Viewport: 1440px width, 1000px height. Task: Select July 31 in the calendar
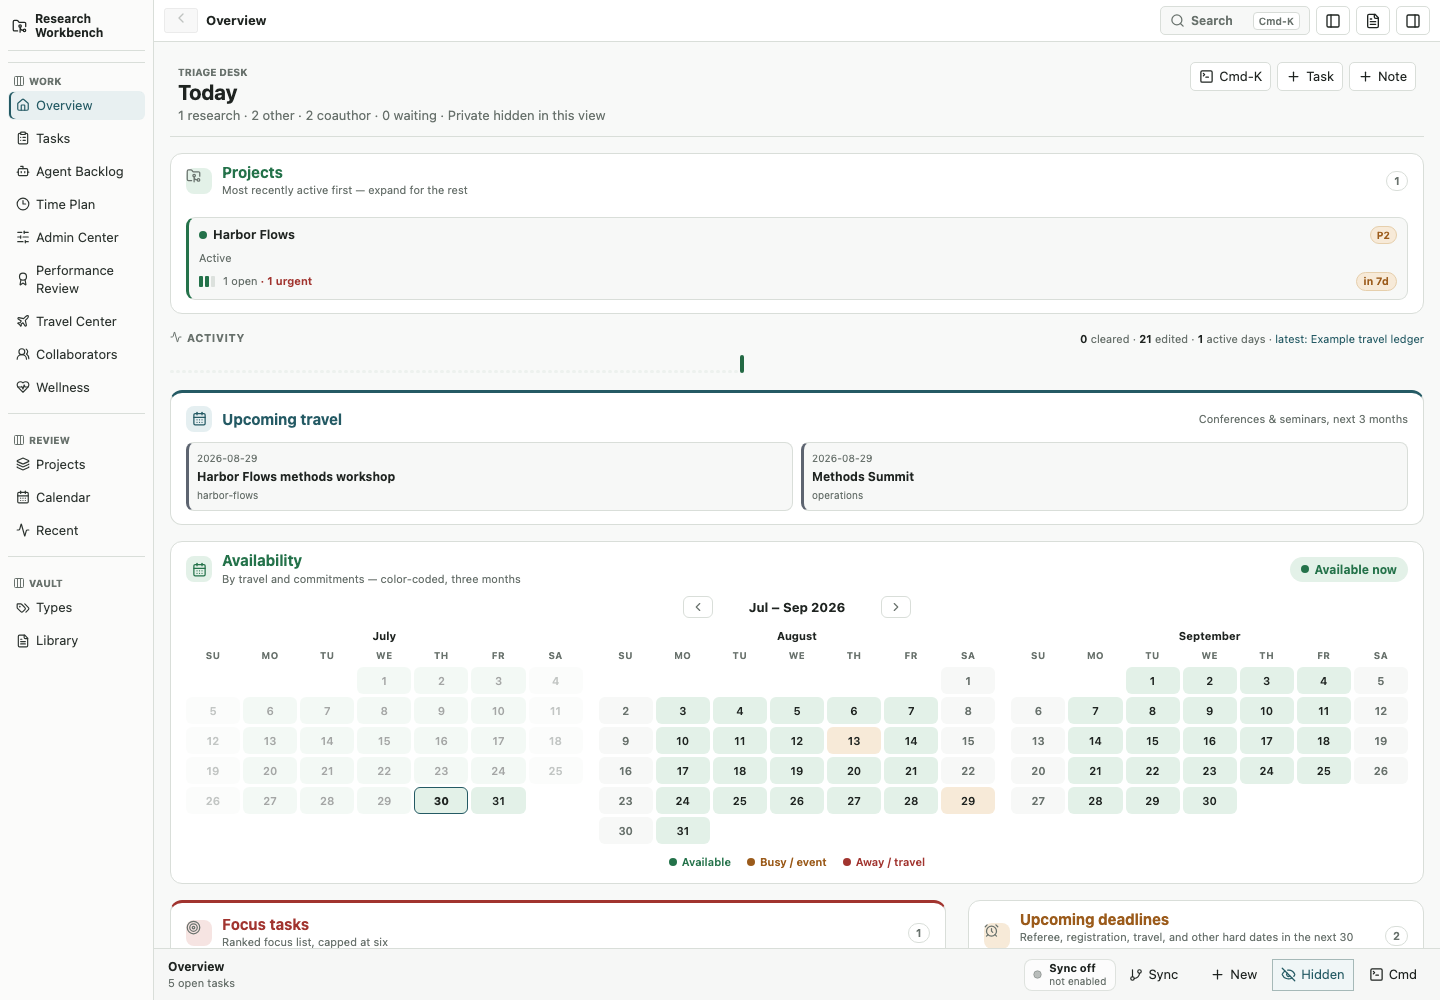point(498,801)
